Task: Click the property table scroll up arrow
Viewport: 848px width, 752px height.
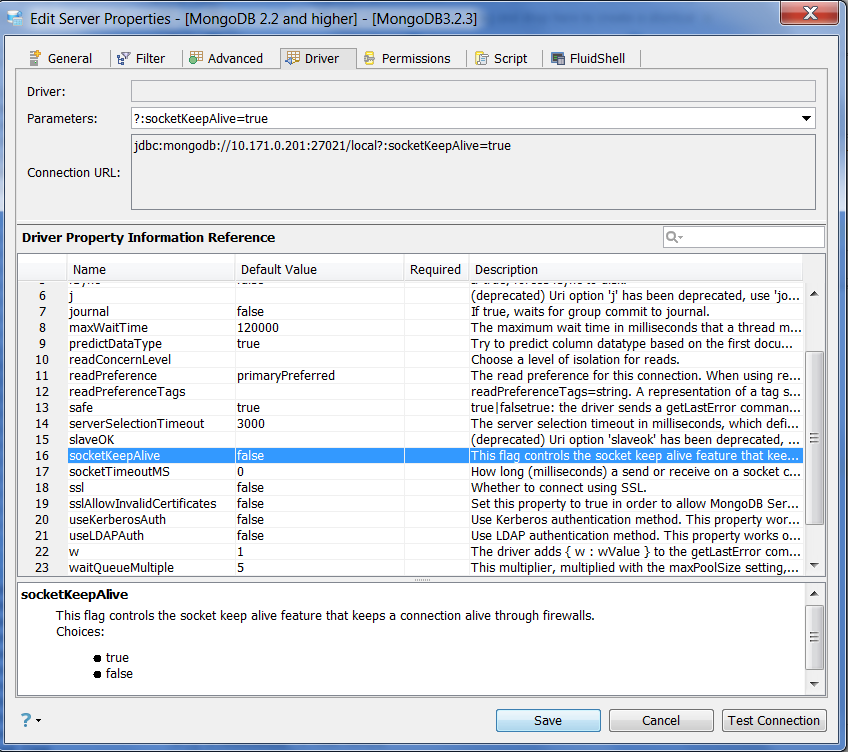Action: click(814, 294)
